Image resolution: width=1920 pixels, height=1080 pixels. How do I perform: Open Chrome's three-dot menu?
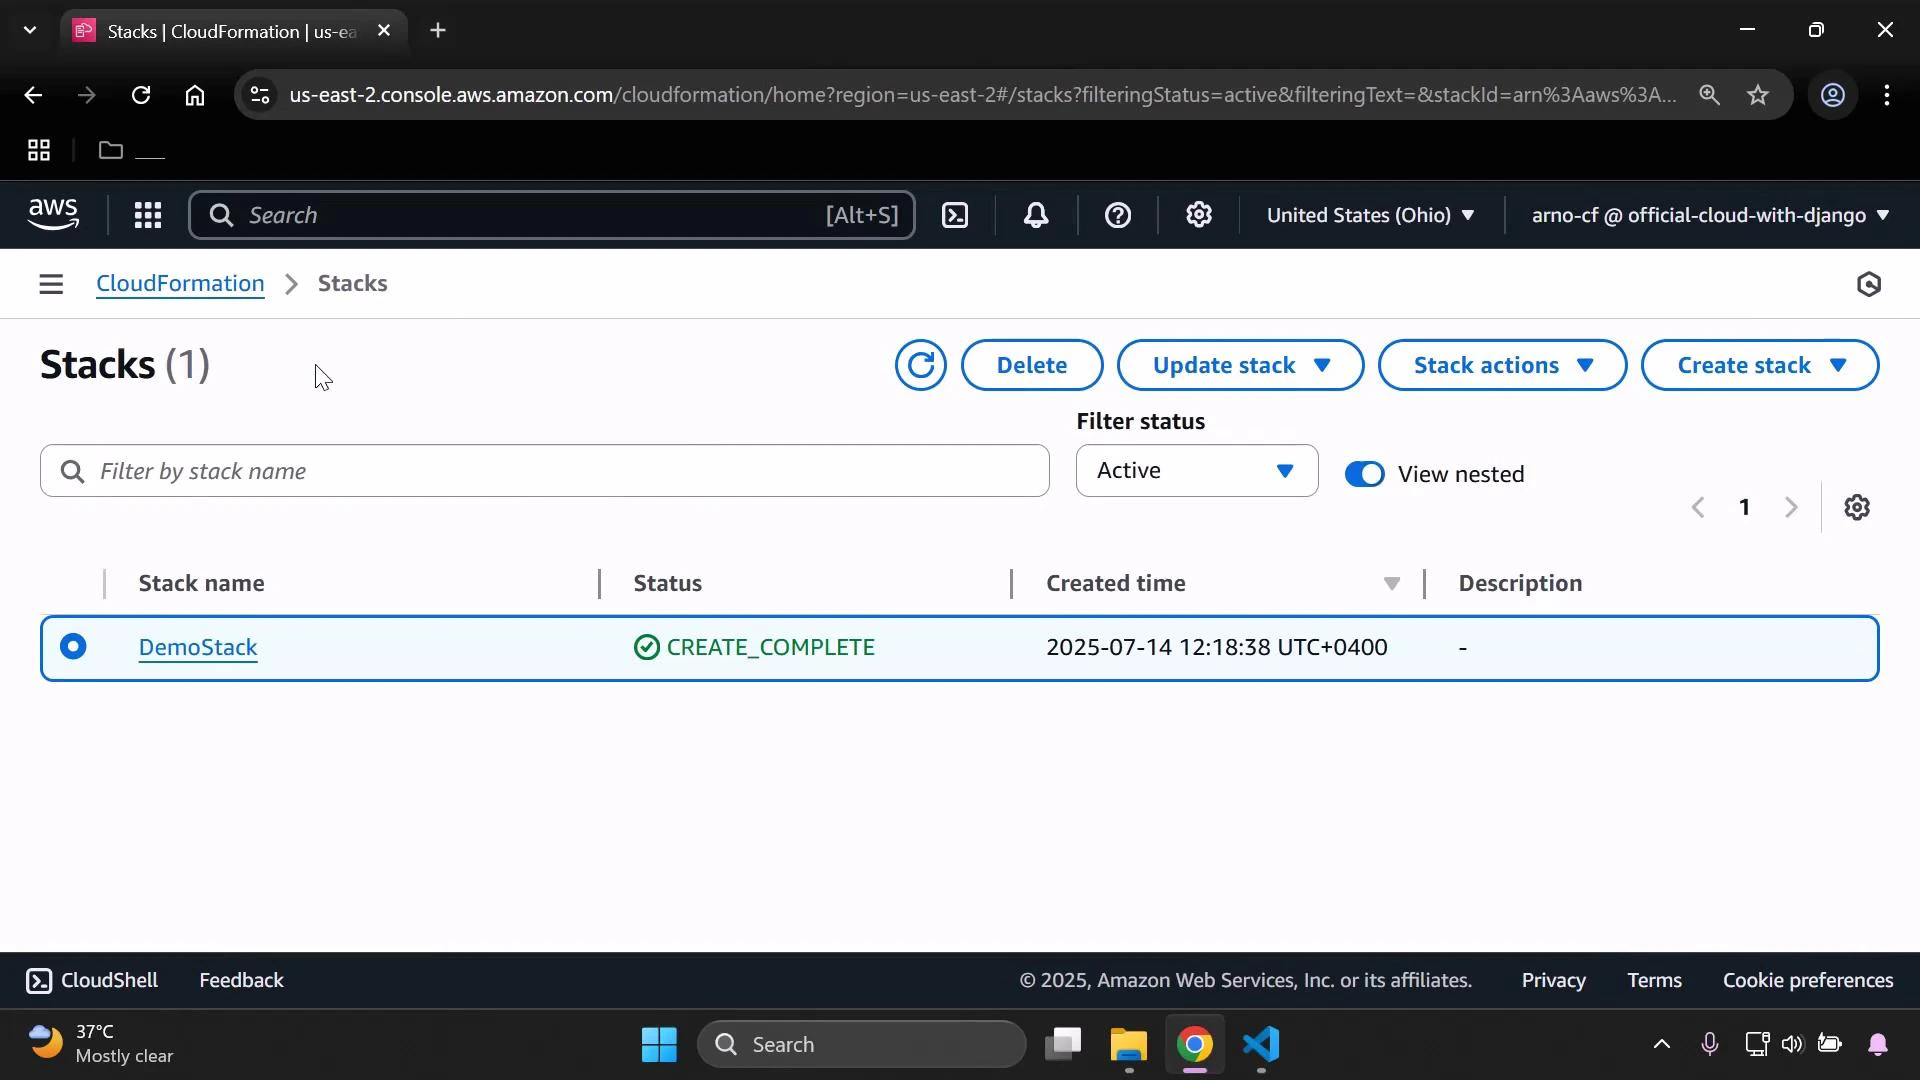pos(1888,95)
